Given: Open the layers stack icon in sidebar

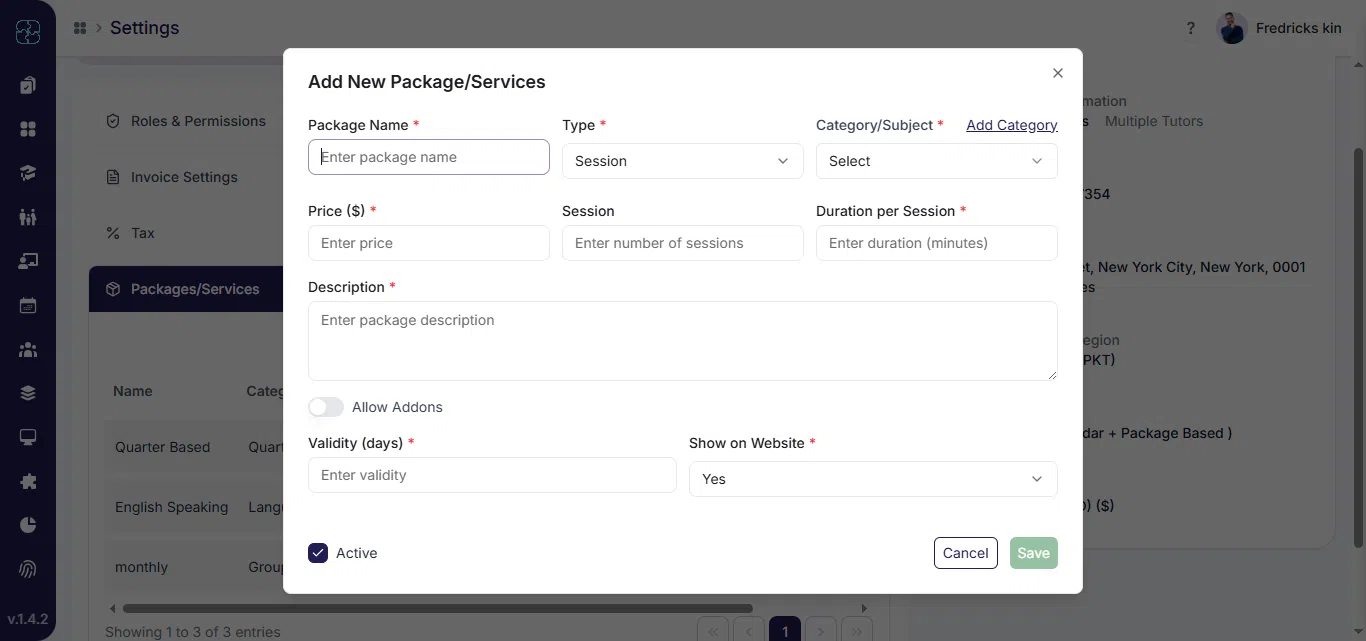Looking at the screenshot, I should point(28,393).
